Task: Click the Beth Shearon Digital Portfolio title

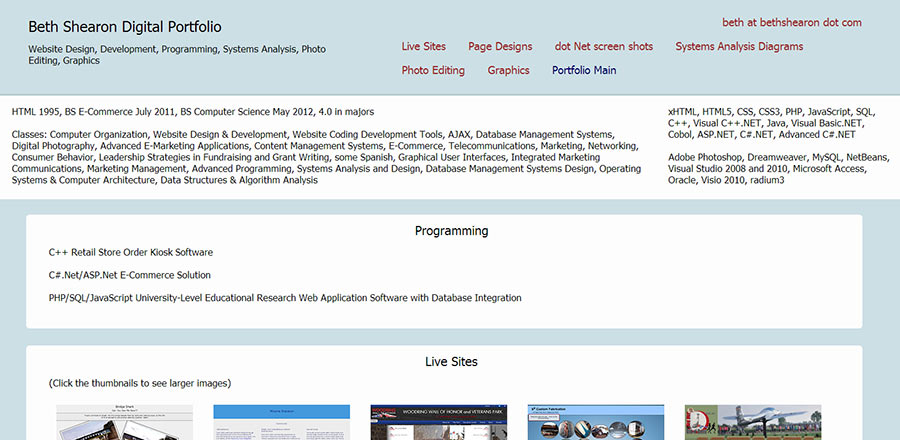Action: coord(125,27)
